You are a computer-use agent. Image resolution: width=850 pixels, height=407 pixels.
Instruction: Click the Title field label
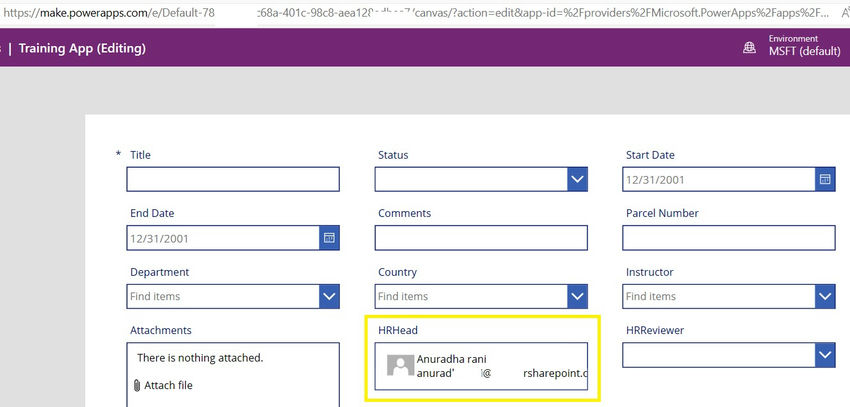tap(140, 155)
